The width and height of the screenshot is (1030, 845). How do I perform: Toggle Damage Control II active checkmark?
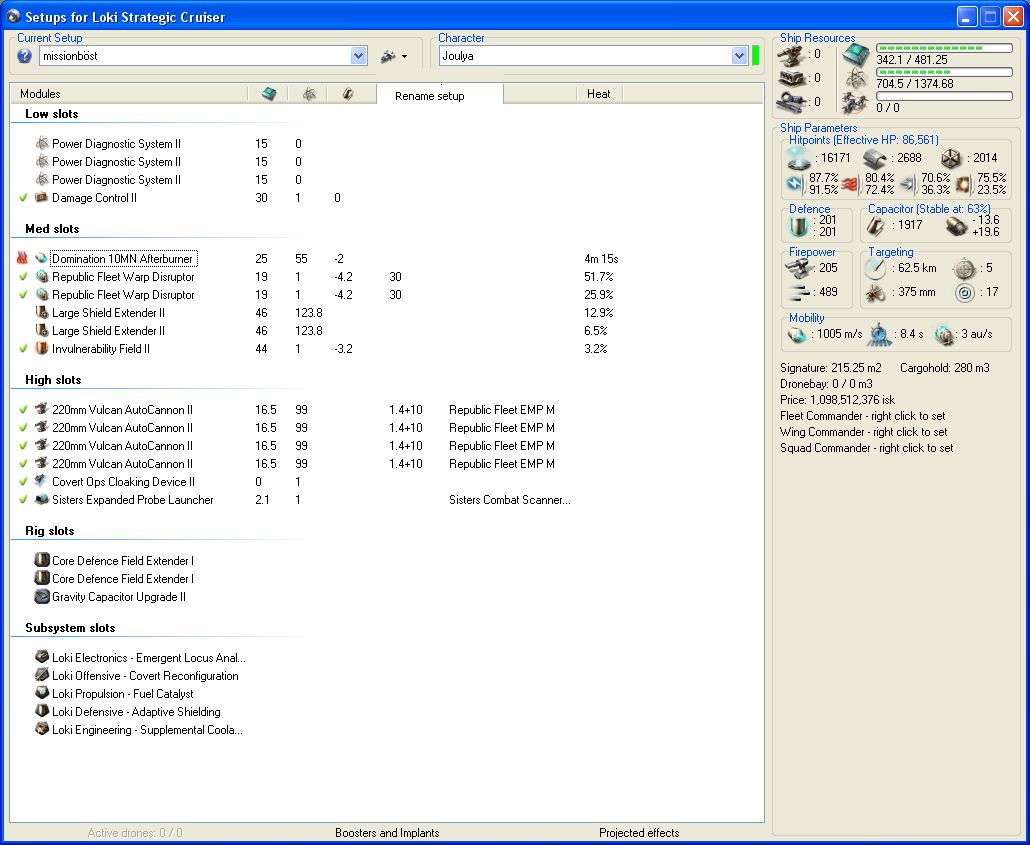click(x=24, y=198)
